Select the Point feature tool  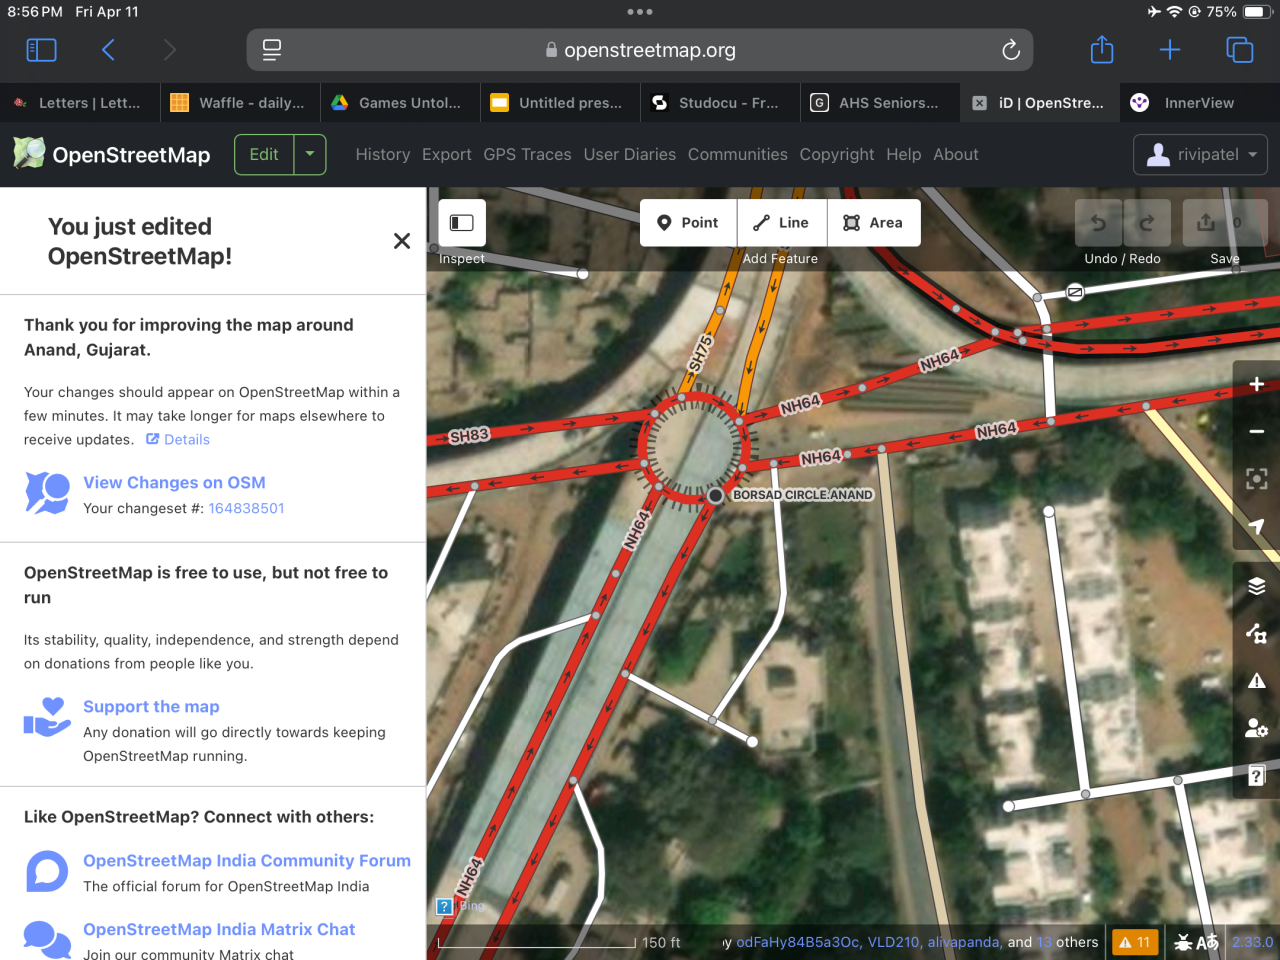688,222
